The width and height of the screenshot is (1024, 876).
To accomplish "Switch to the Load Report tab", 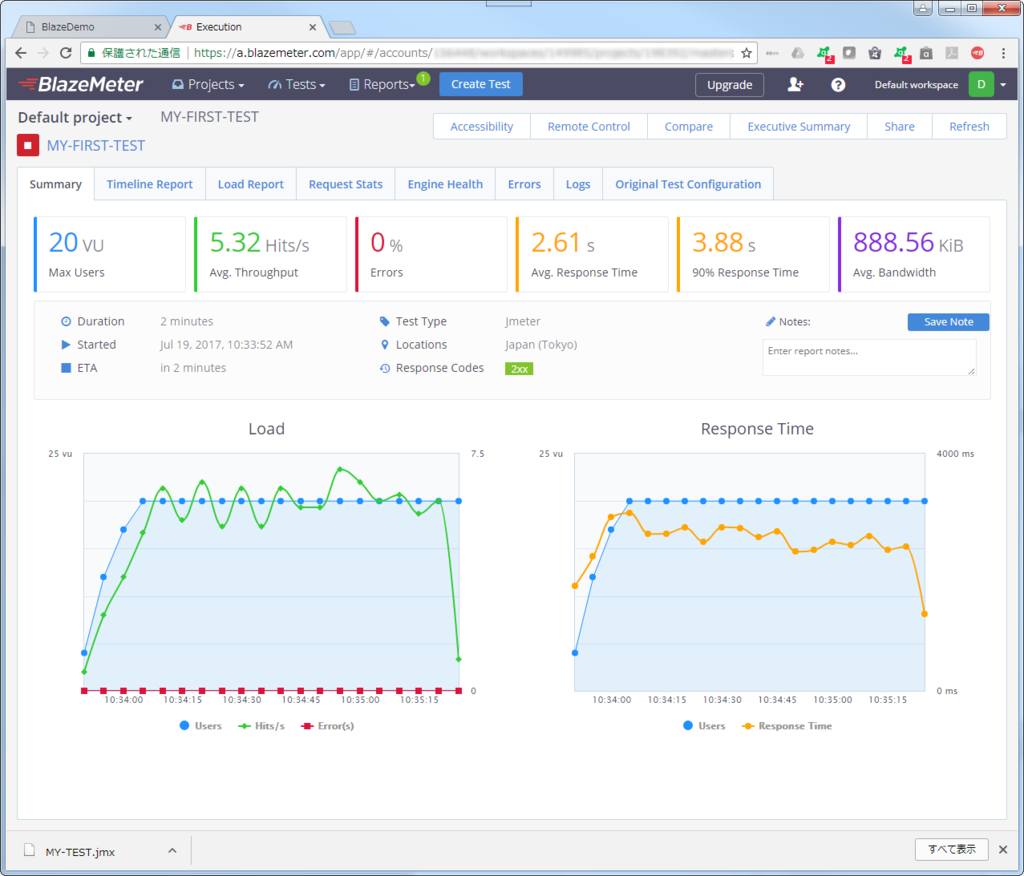I will point(251,184).
